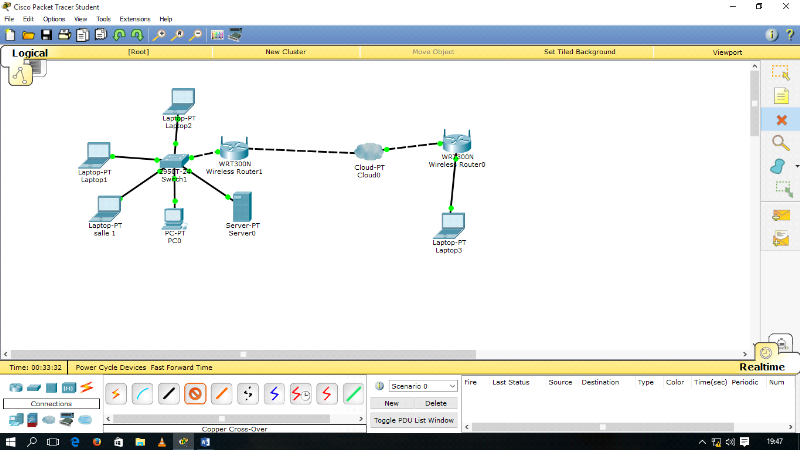Viewport: 800px width, 450px height.
Task: Click the Viewport button
Action: [727, 52]
